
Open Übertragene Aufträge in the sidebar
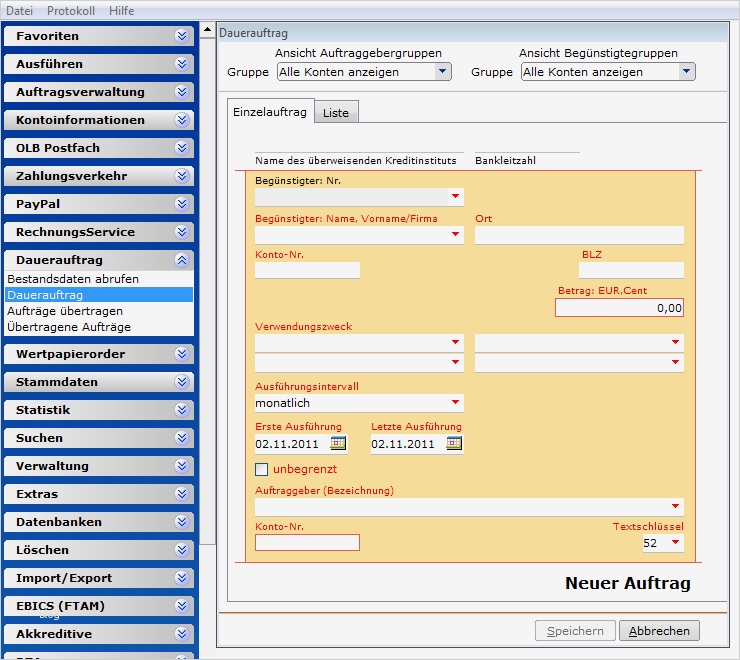(99, 327)
